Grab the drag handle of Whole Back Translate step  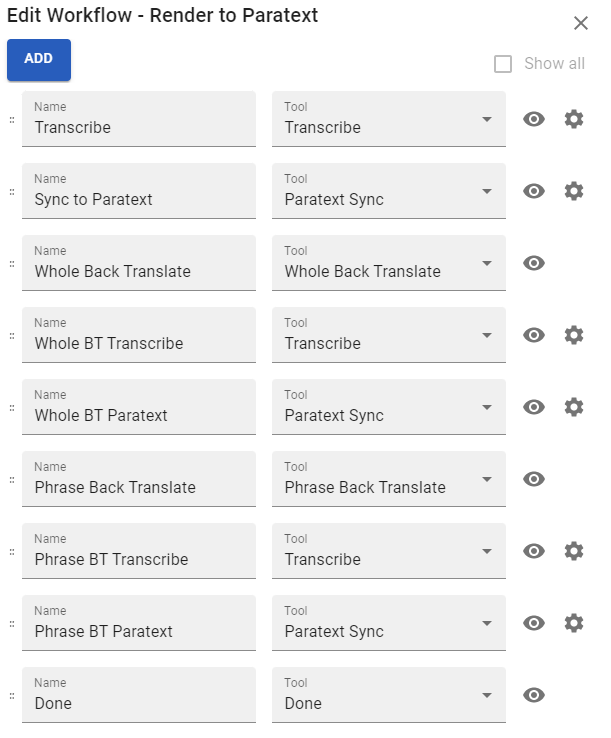(x=12, y=264)
